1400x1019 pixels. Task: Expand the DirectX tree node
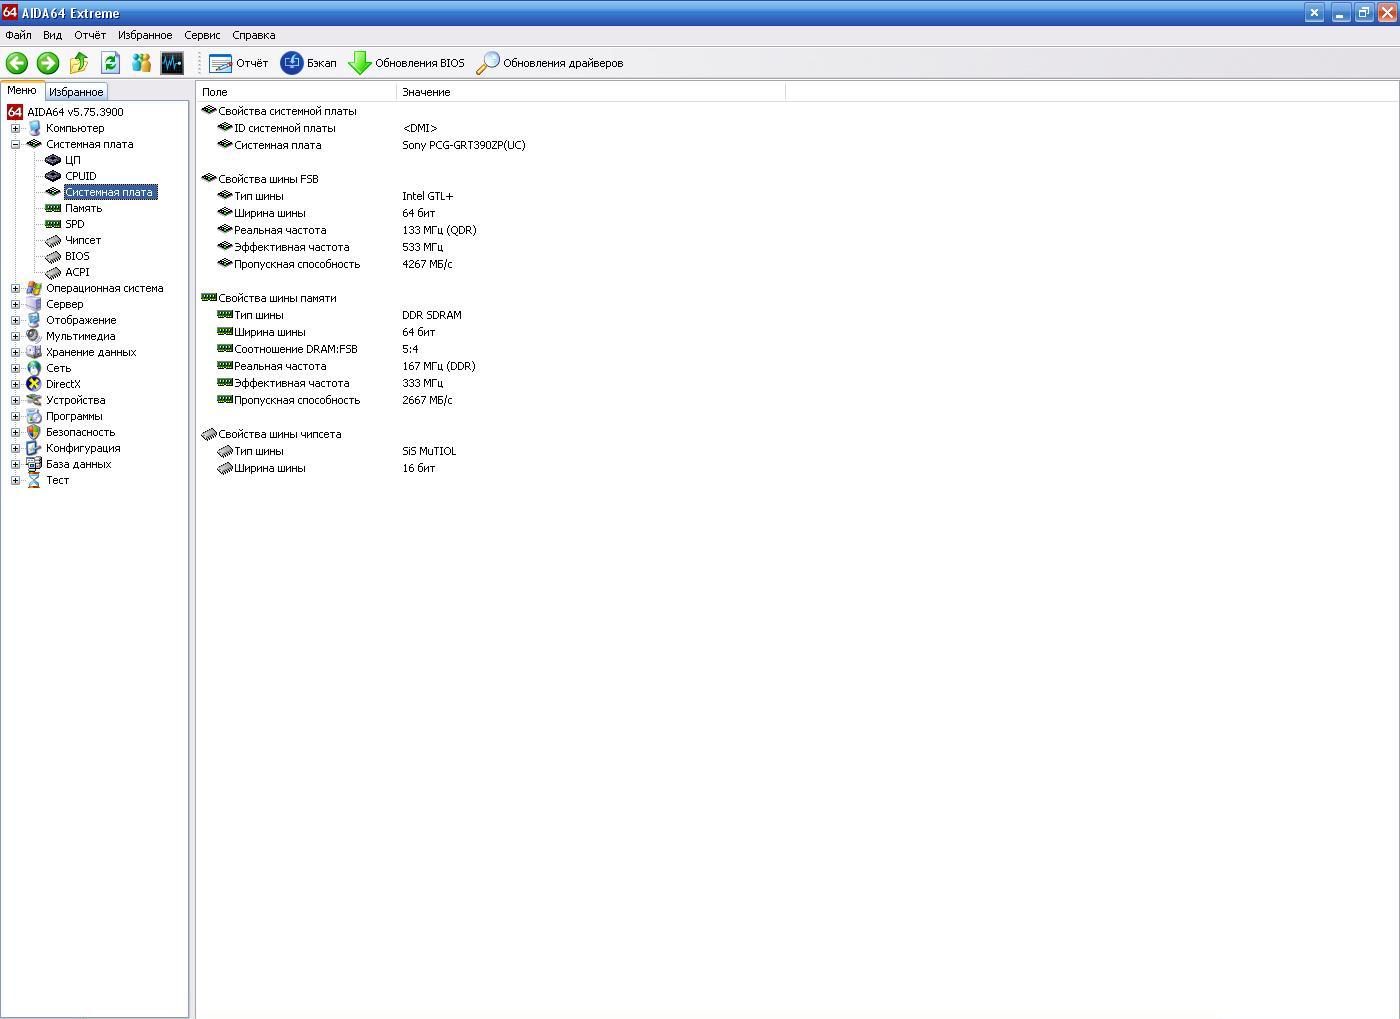point(15,384)
